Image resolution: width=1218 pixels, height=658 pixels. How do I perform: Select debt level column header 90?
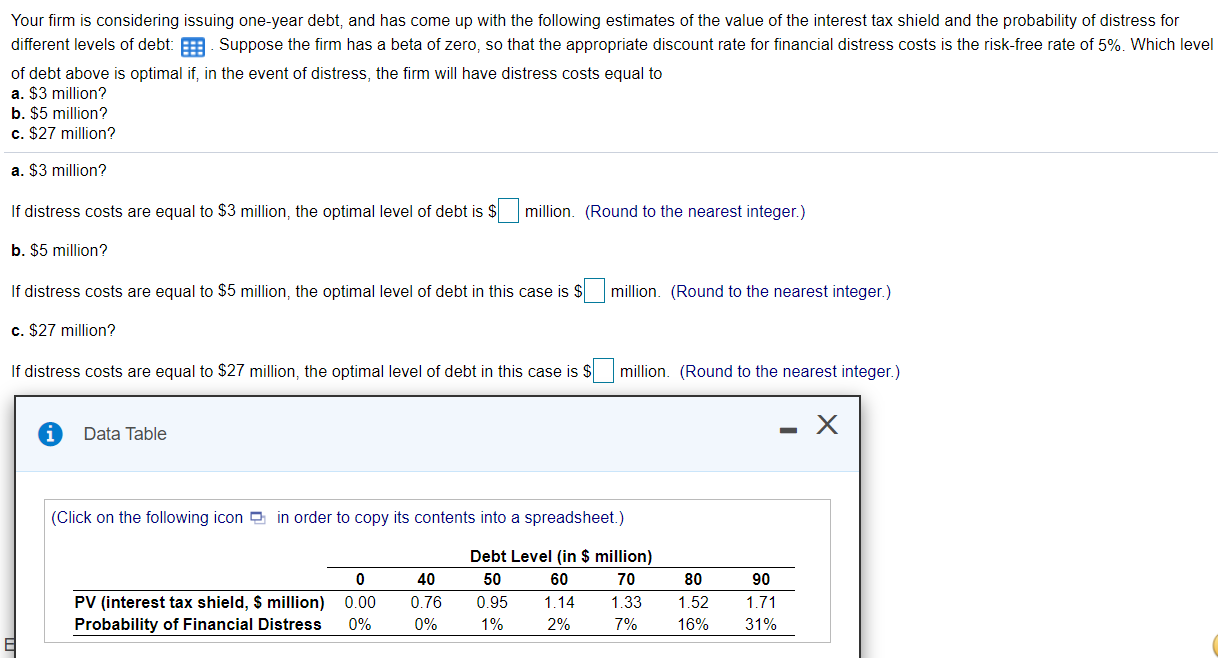pos(761,580)
